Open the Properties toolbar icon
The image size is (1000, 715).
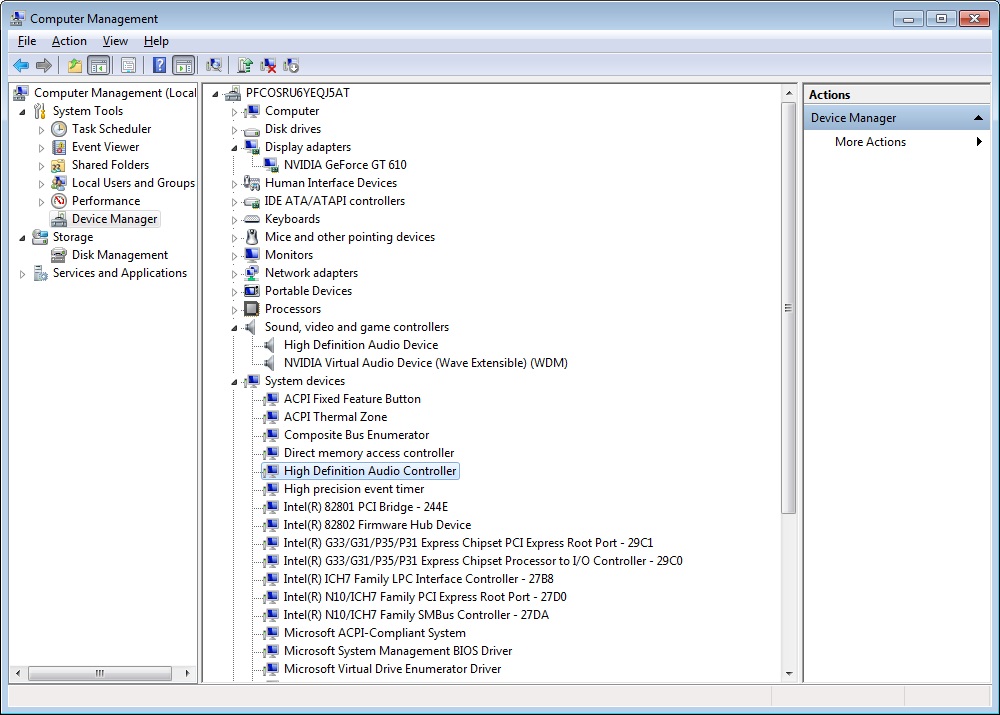(x=128, y=65)
